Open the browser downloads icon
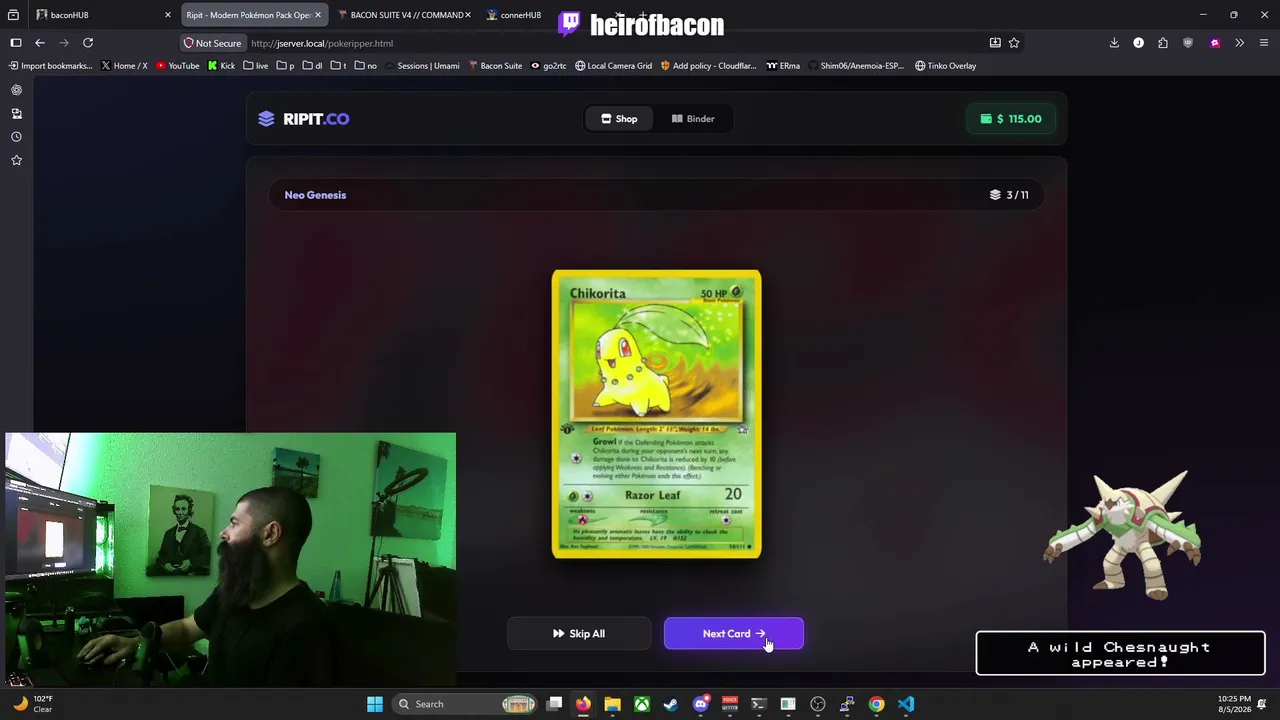 [1114, 43]
